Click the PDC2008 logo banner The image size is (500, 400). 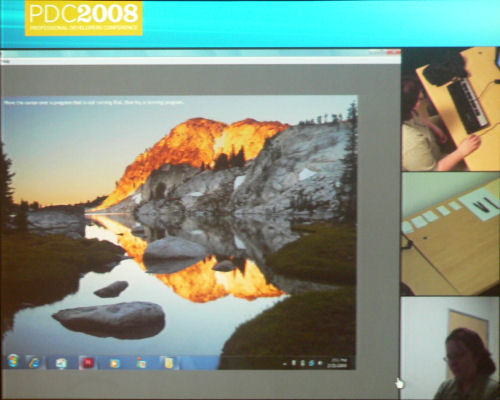(x=84, y=18)
